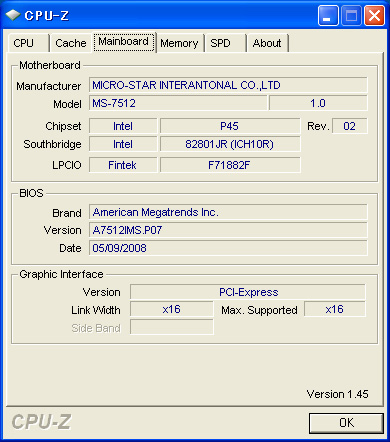Select the Mainboard tab
The height and width of the screenshot is (442, 390).
point(124,42)
